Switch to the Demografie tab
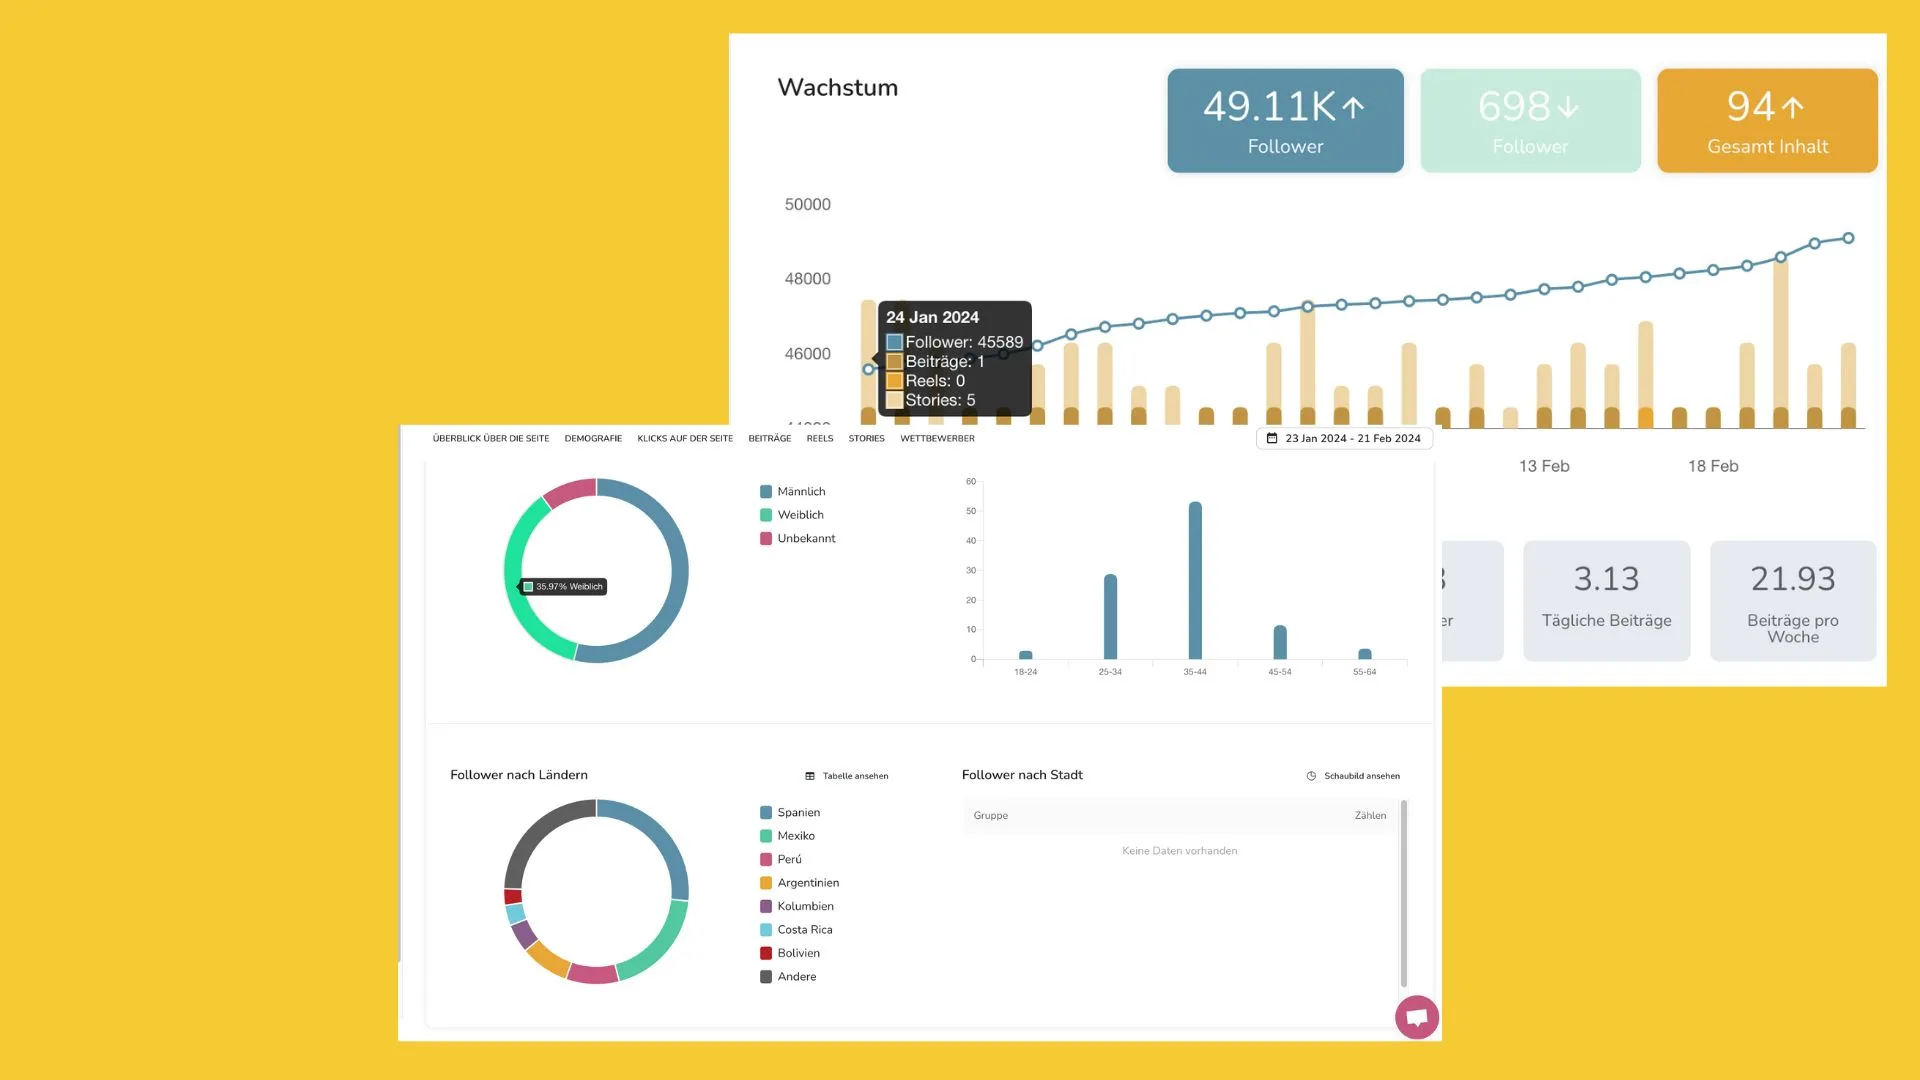 coord(593,438)
